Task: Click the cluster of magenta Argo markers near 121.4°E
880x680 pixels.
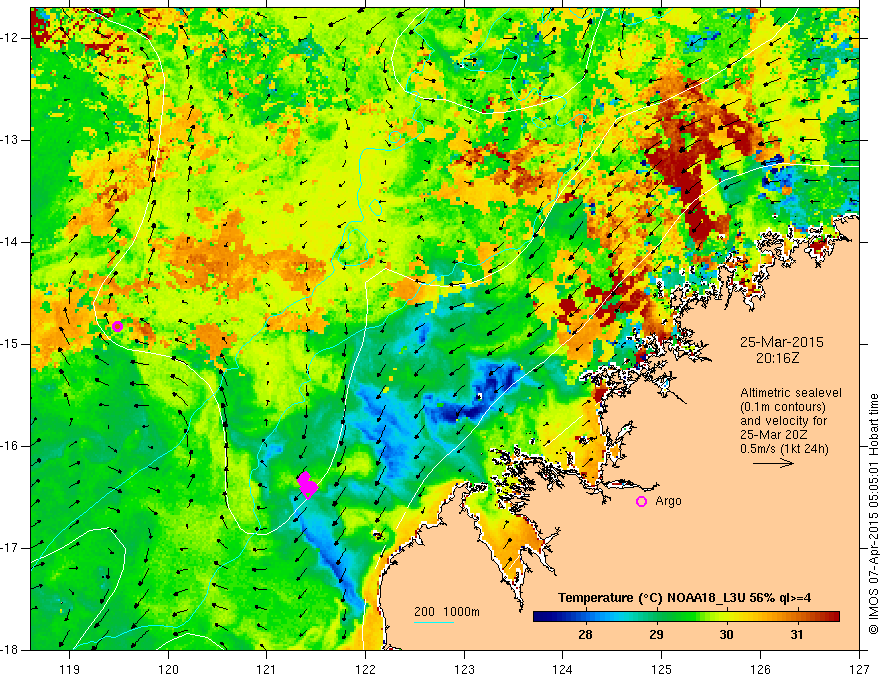Action: pyautogui.click(x=307, y=485)
